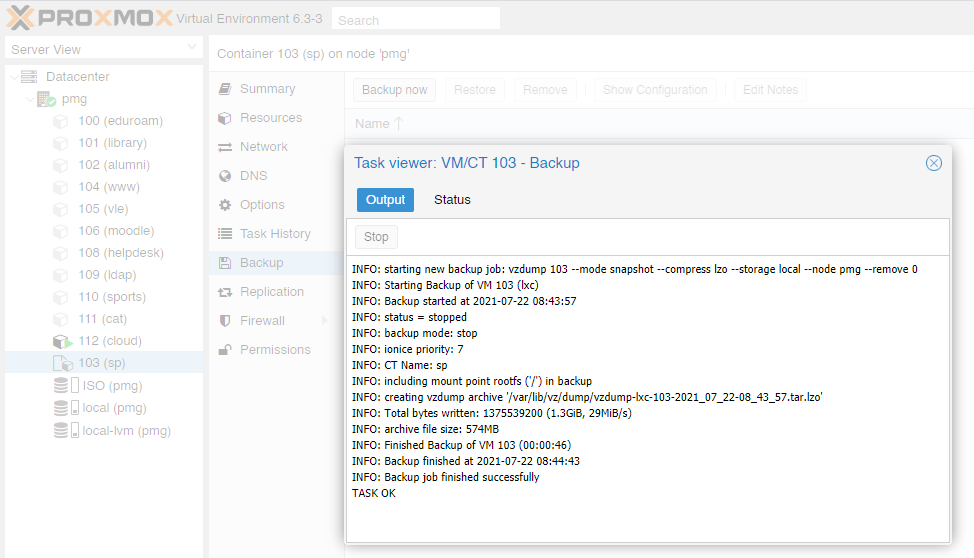Click the pmg node icon
Screen dimensions: 974x558
tap(47, 99)
